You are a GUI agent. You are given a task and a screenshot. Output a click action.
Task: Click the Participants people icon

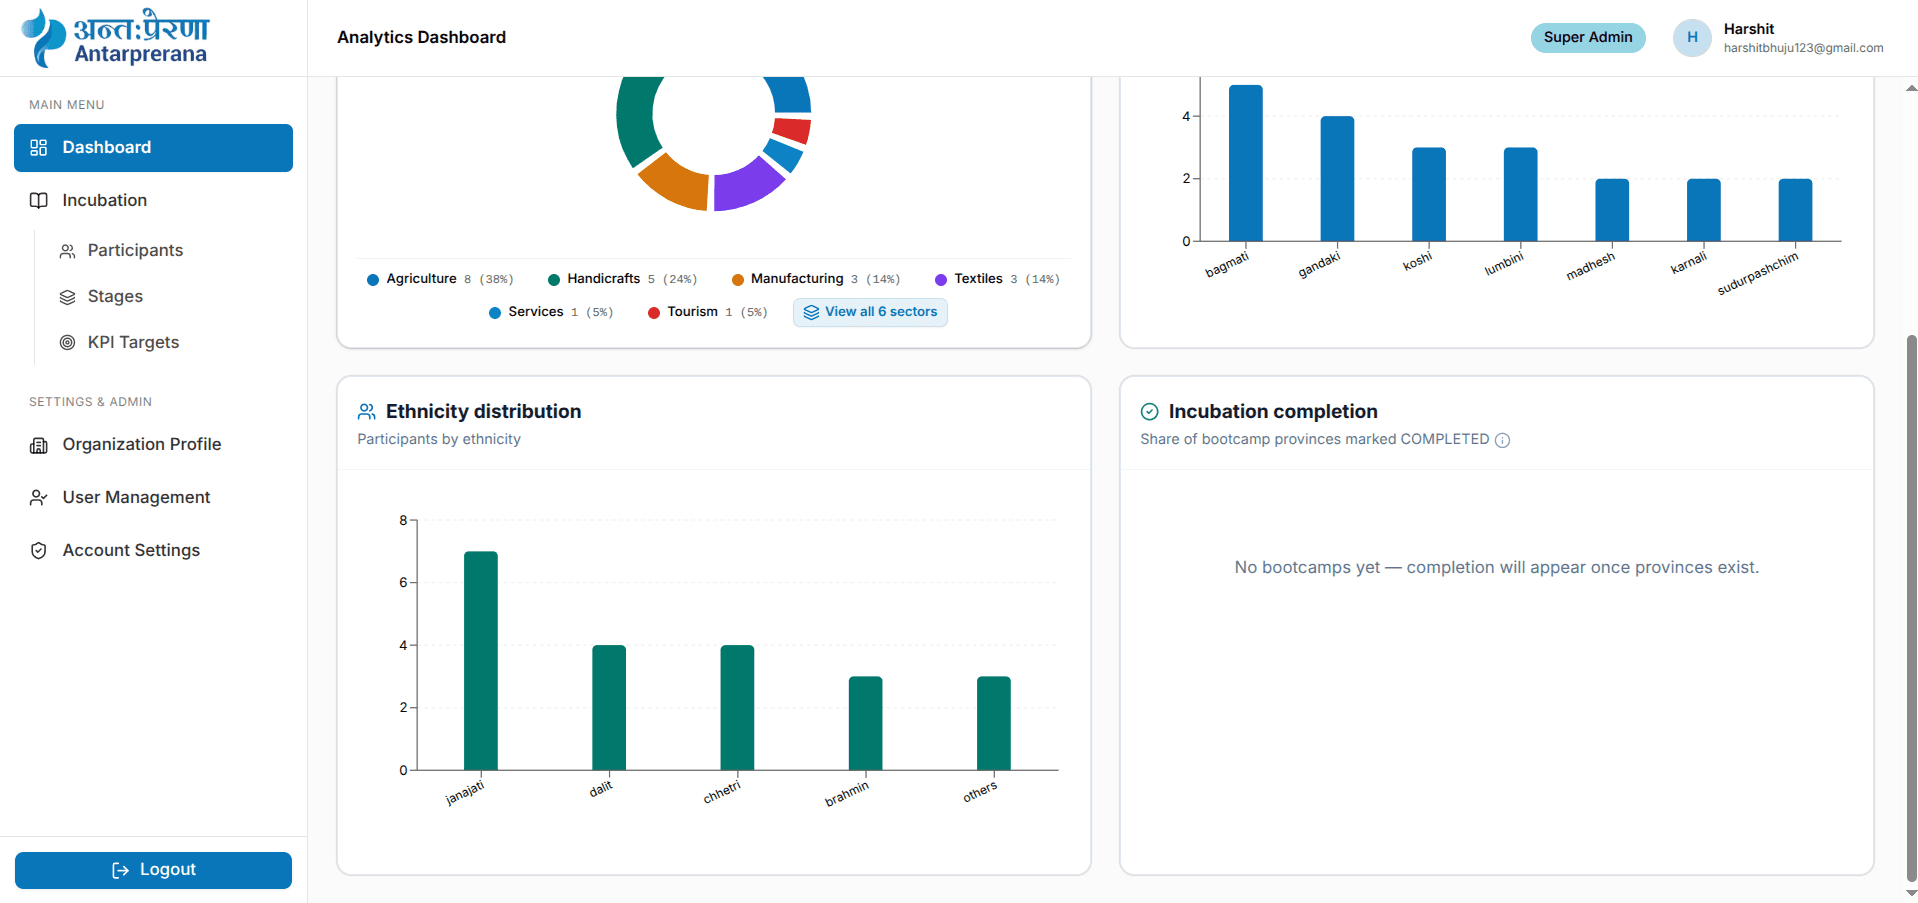(68, 251)
